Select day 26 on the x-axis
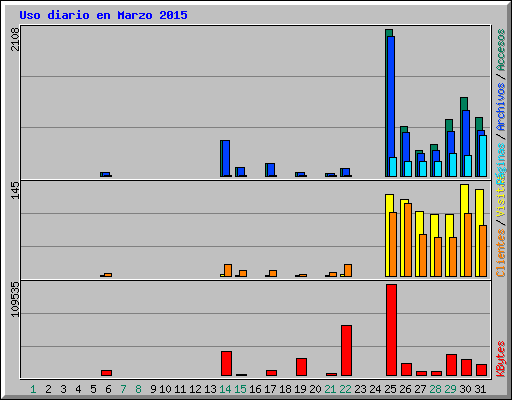This screenshot has width=512, height=400. [405, 389]
